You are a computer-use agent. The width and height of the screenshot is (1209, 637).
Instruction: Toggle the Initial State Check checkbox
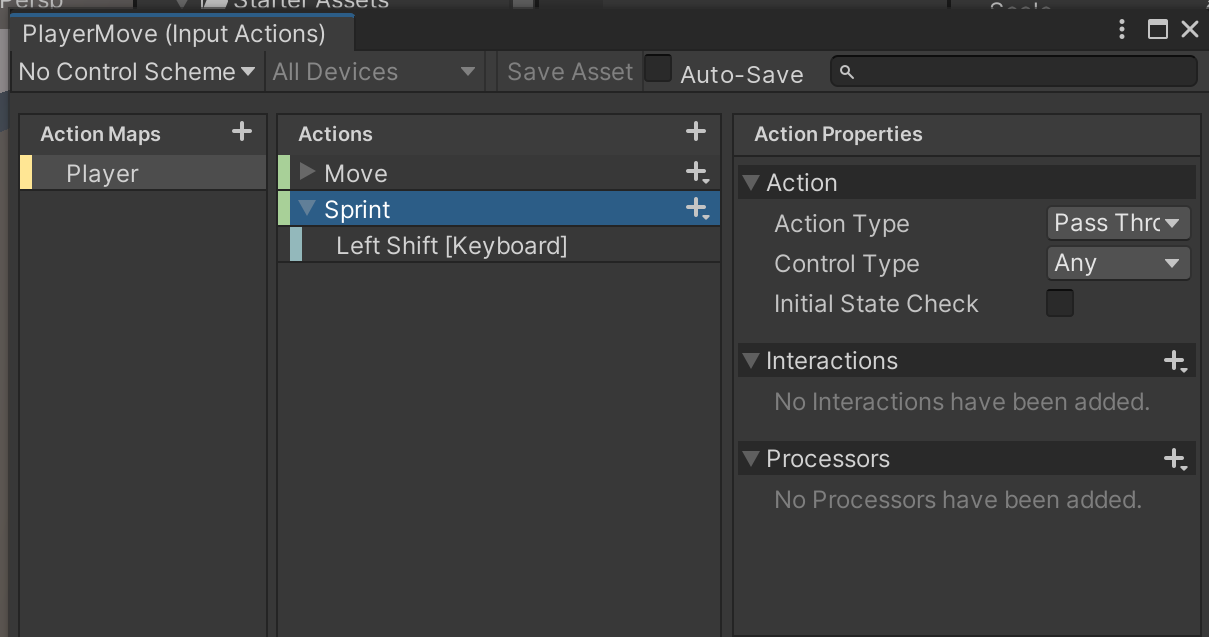coord(1060,303)
